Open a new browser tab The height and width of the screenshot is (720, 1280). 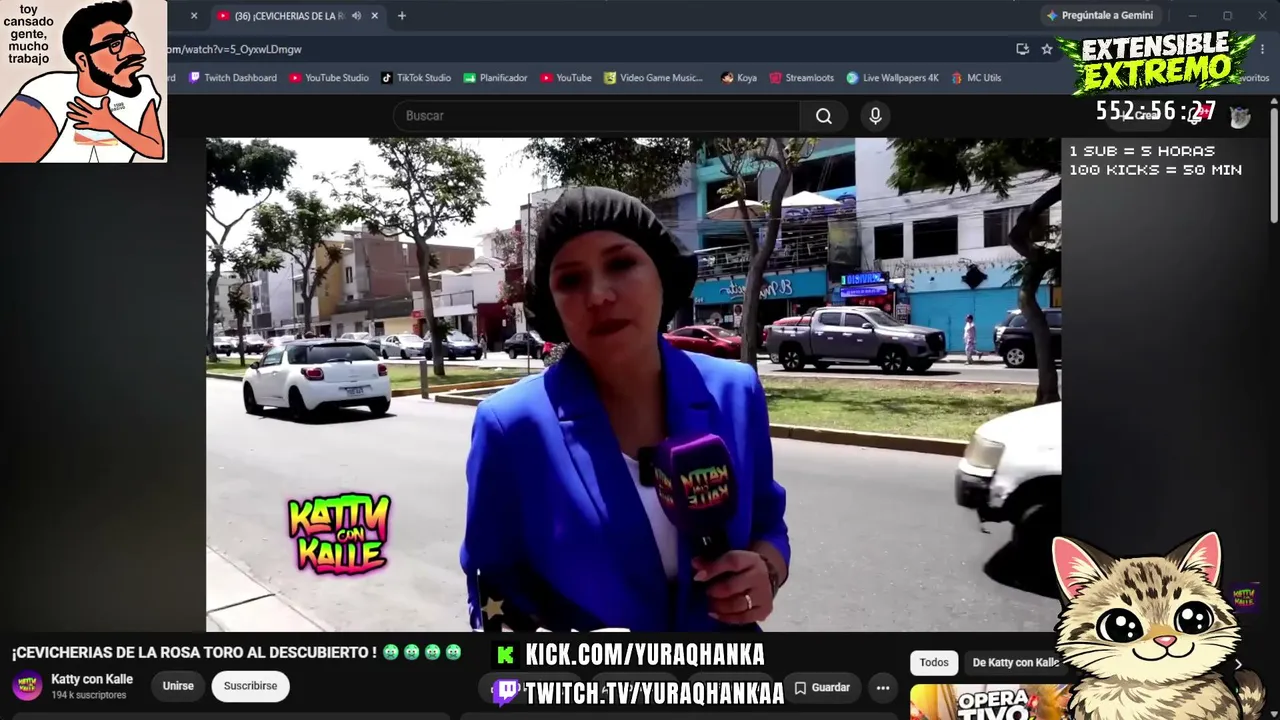[402, 16]
